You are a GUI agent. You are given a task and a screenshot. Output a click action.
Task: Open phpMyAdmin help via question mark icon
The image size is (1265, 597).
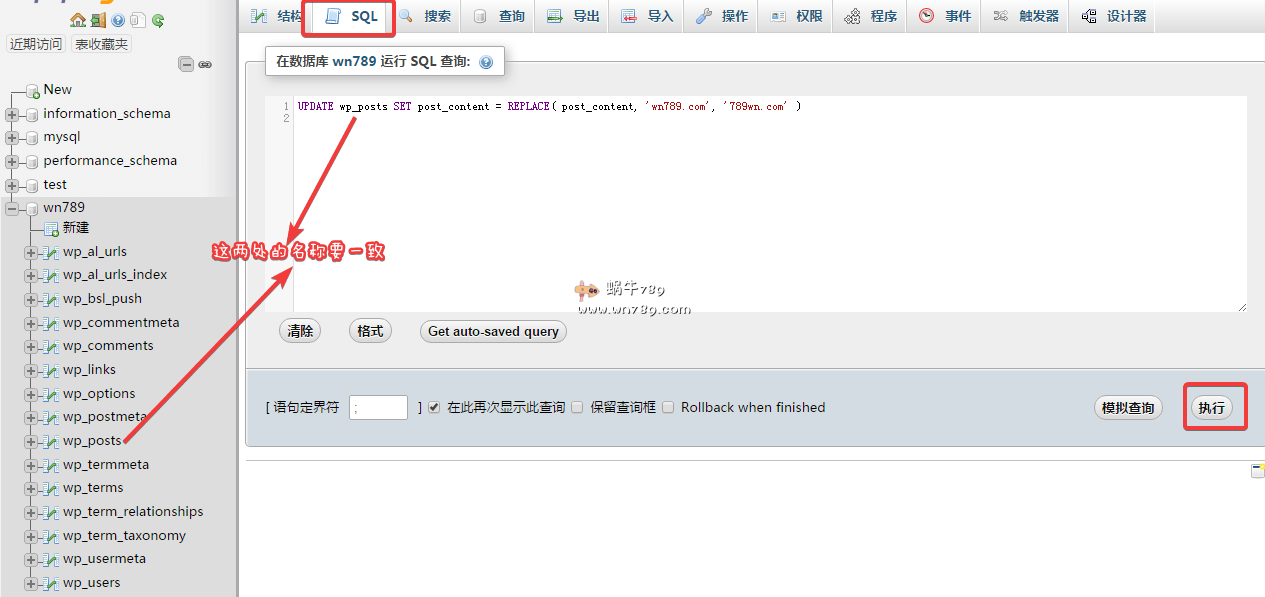(118, 19)
